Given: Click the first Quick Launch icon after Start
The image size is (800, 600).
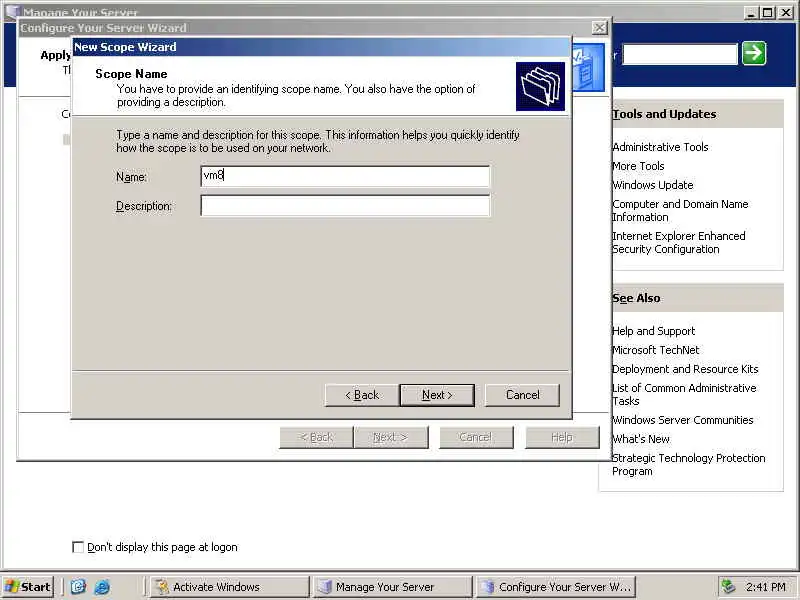Looking at the screenshot, I should [x=78, y=587].
